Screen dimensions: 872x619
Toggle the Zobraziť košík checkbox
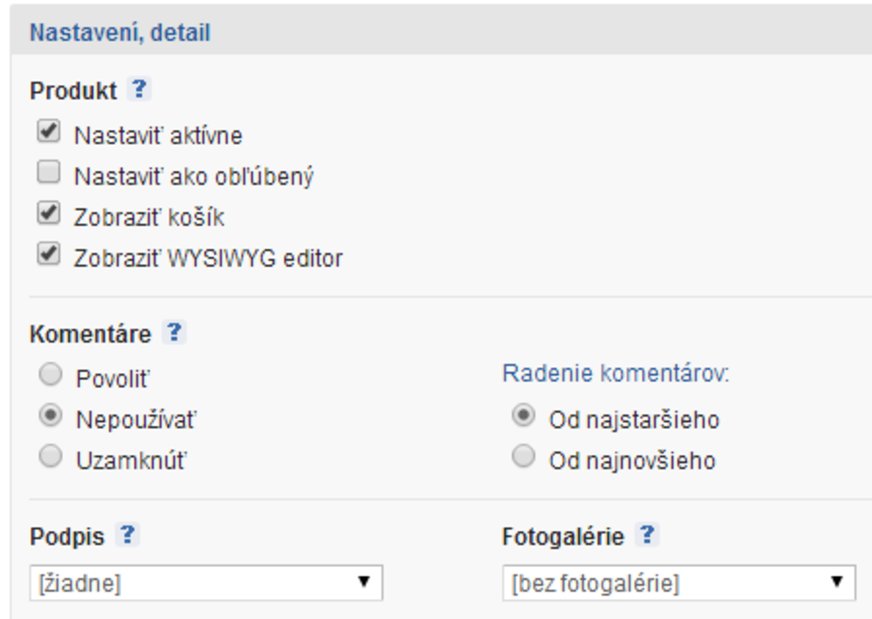(48, 215)
